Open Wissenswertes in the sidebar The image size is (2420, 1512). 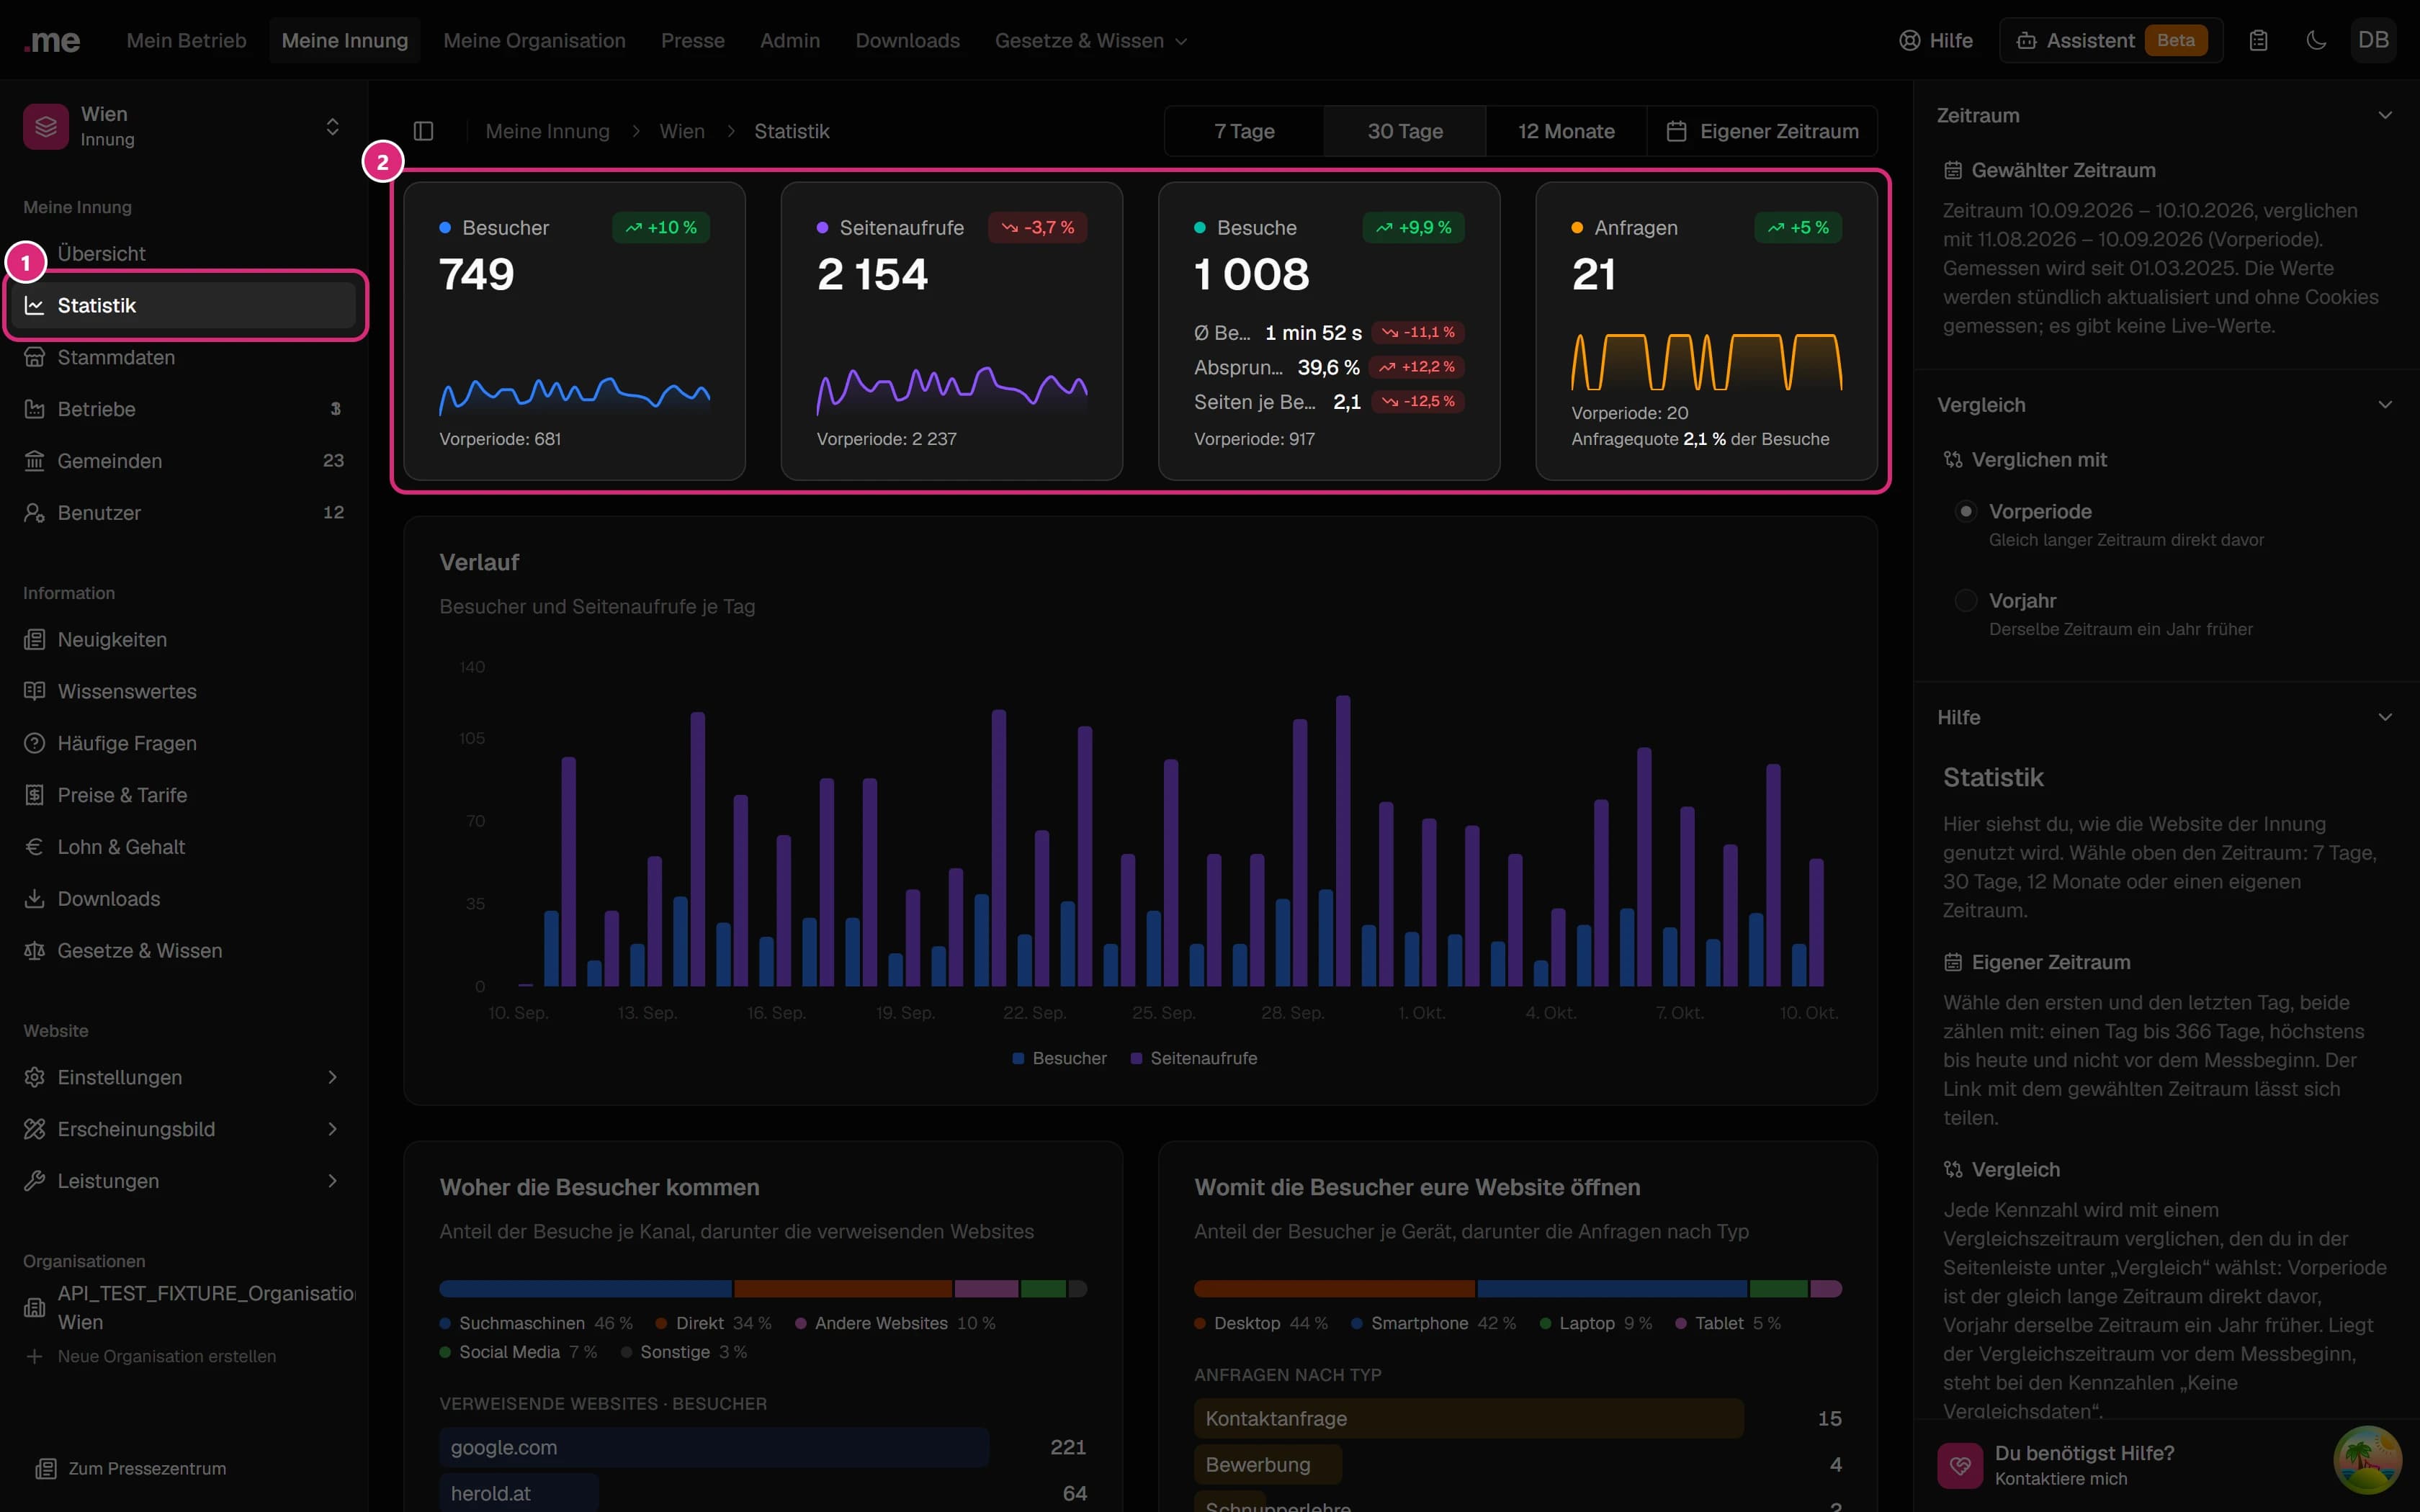185,691
